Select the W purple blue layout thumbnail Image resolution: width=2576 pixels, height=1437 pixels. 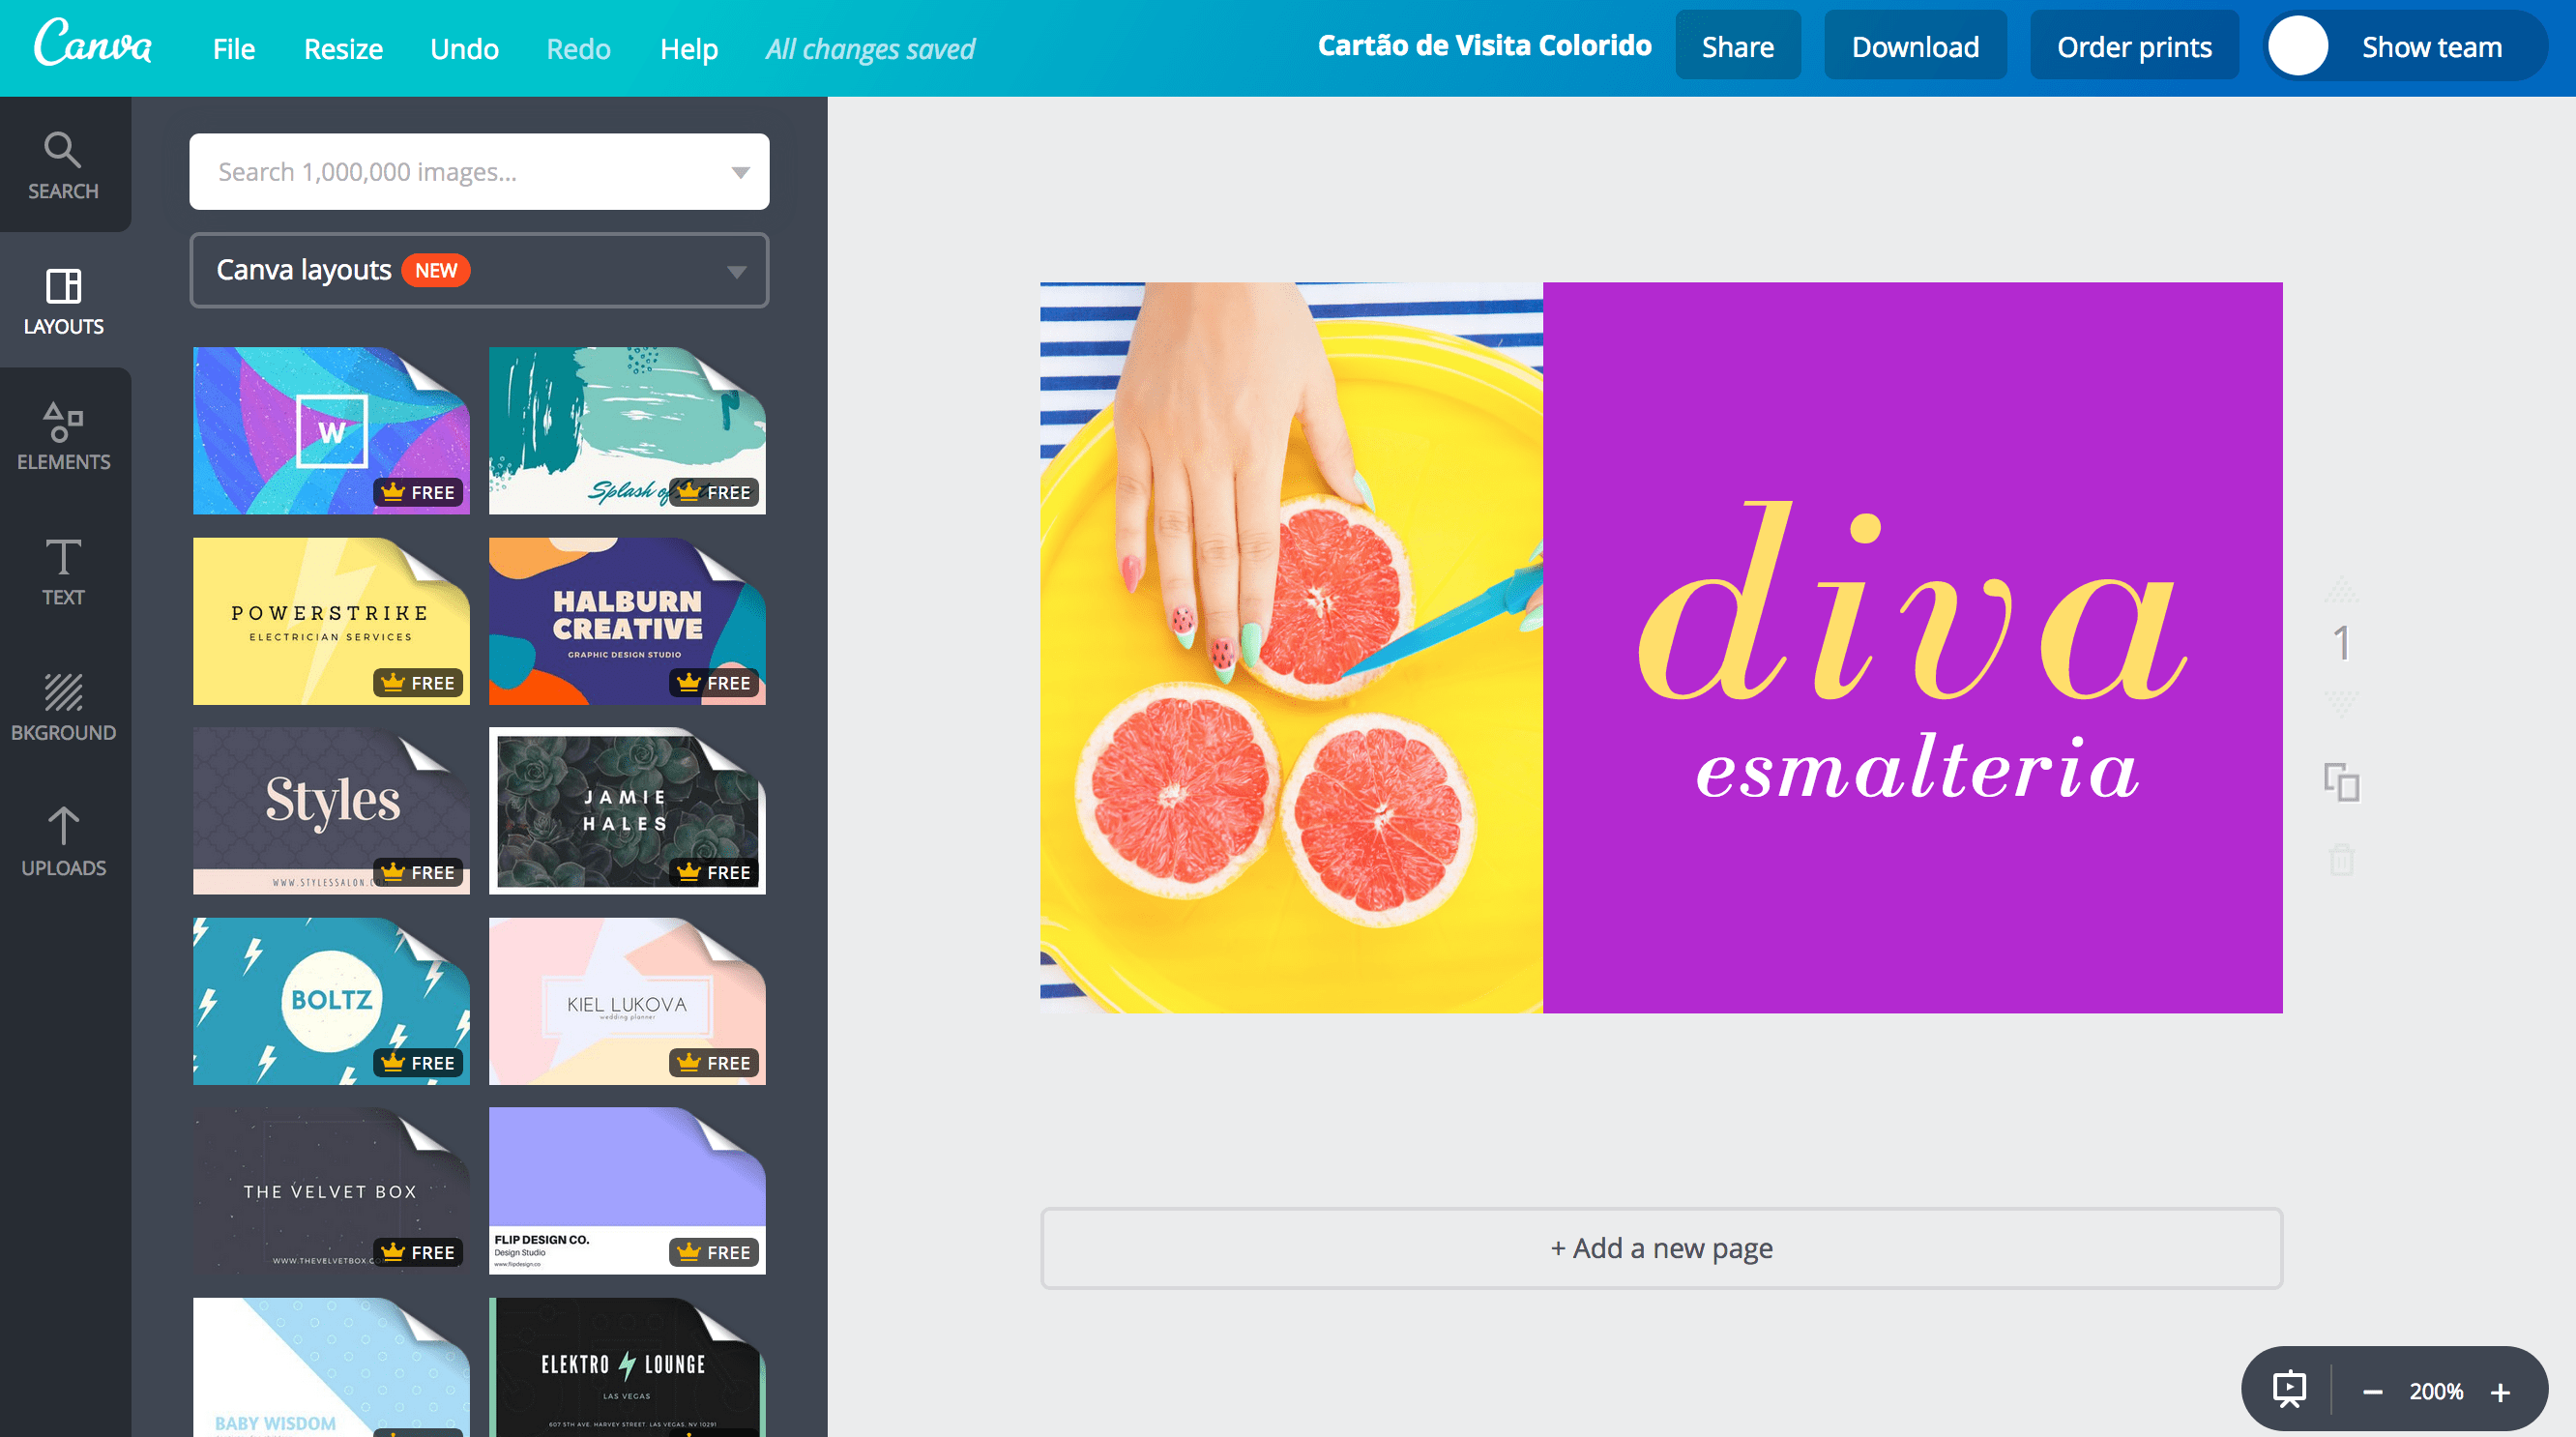pyautogui.click(x=331, y=431)
